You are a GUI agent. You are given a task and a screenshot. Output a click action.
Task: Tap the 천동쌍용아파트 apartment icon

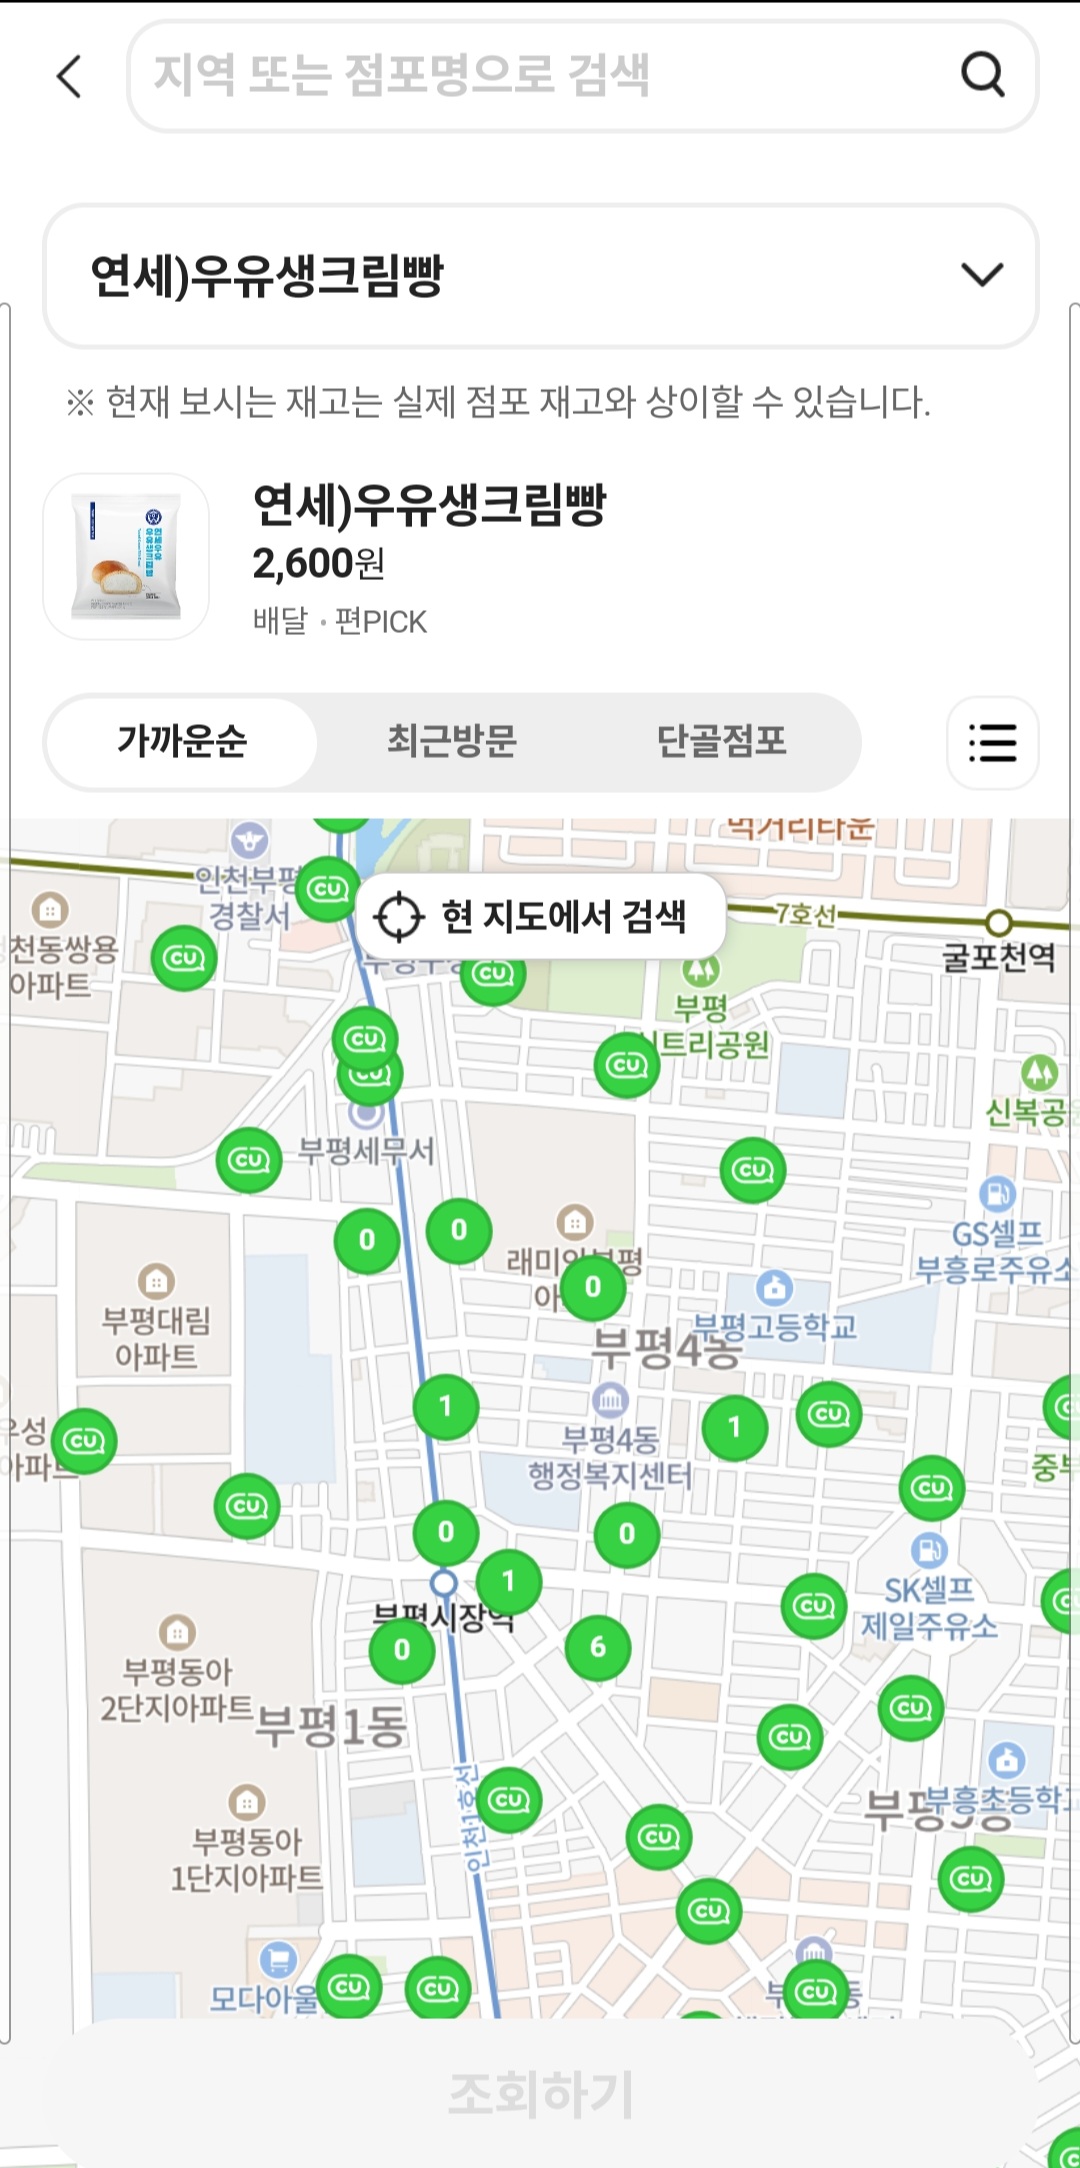point(50,909)
